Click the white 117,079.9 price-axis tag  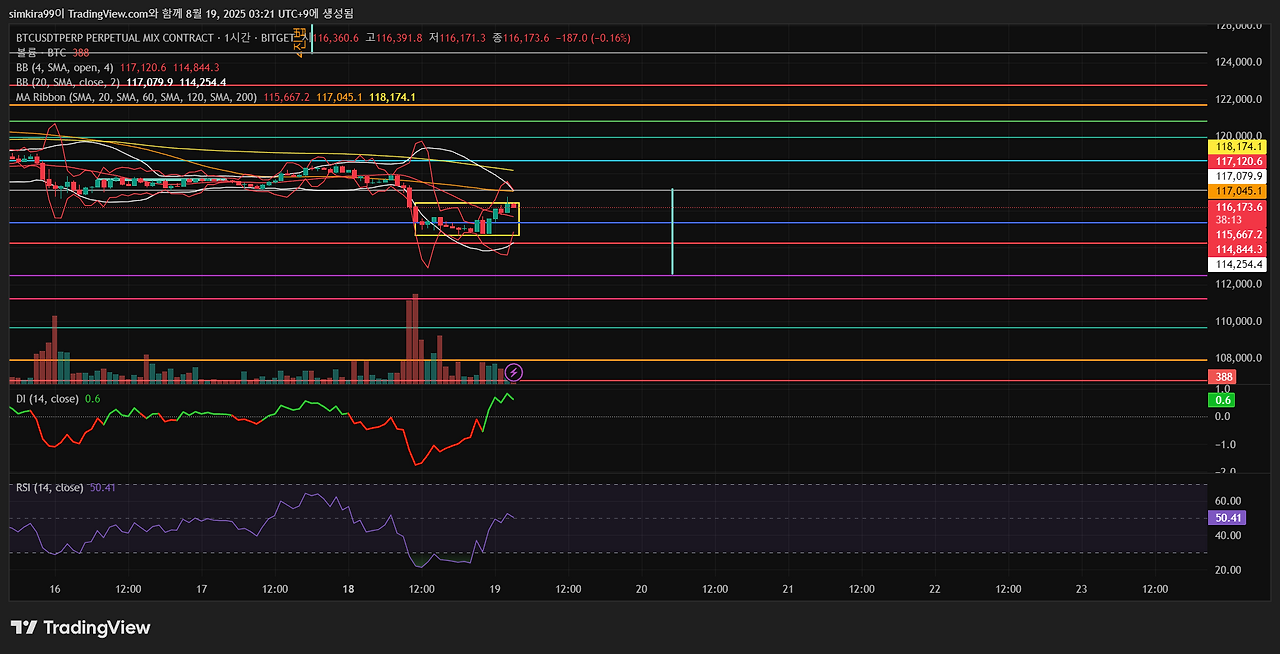point(1239,176)
